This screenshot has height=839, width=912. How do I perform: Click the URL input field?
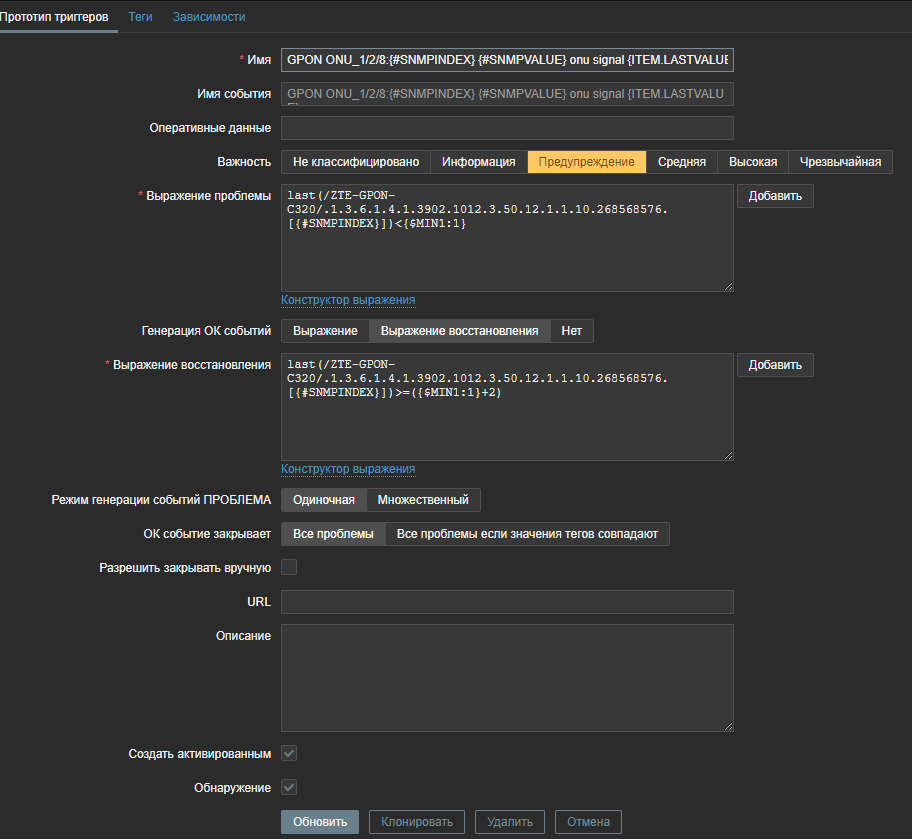[x=507, y=602]
